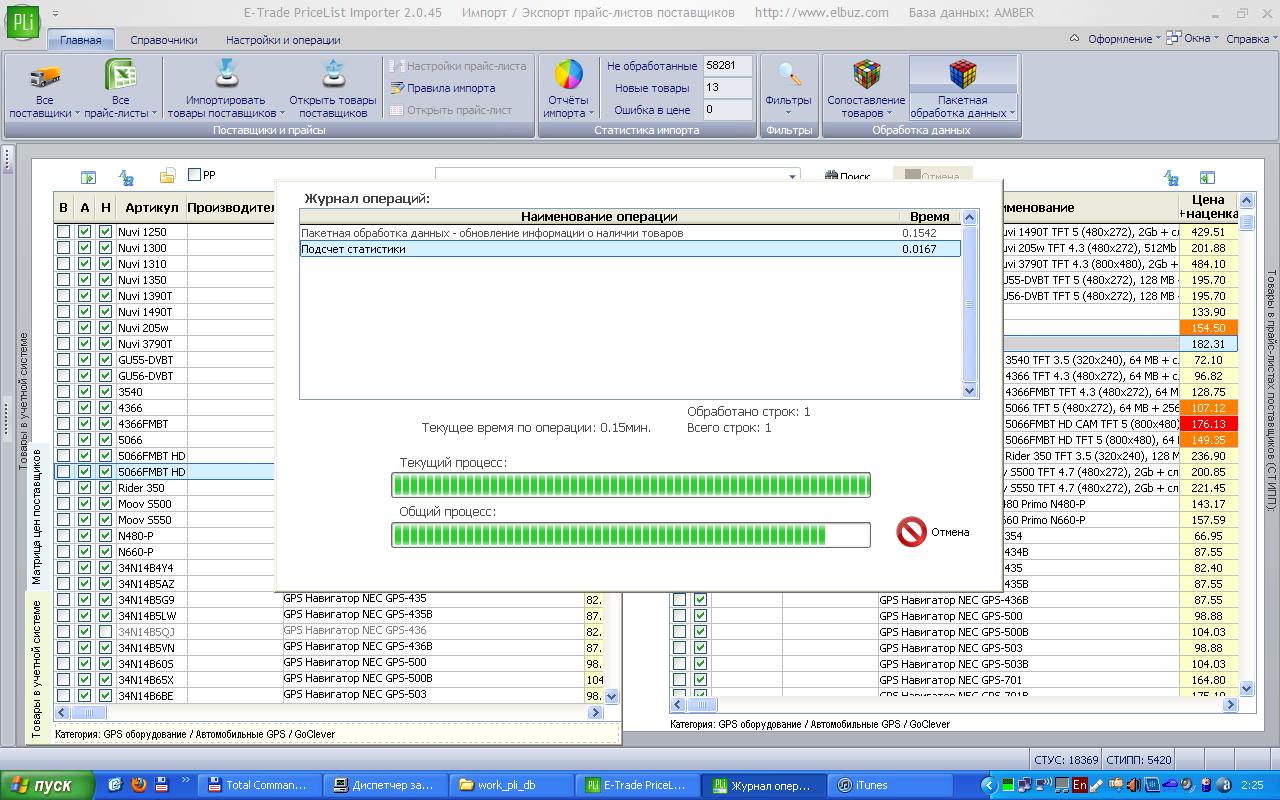Screen dimensions: 1280x800
Task: Select the 'Матрица цен поставщиков' vertical tab
Action: [38, 517]
